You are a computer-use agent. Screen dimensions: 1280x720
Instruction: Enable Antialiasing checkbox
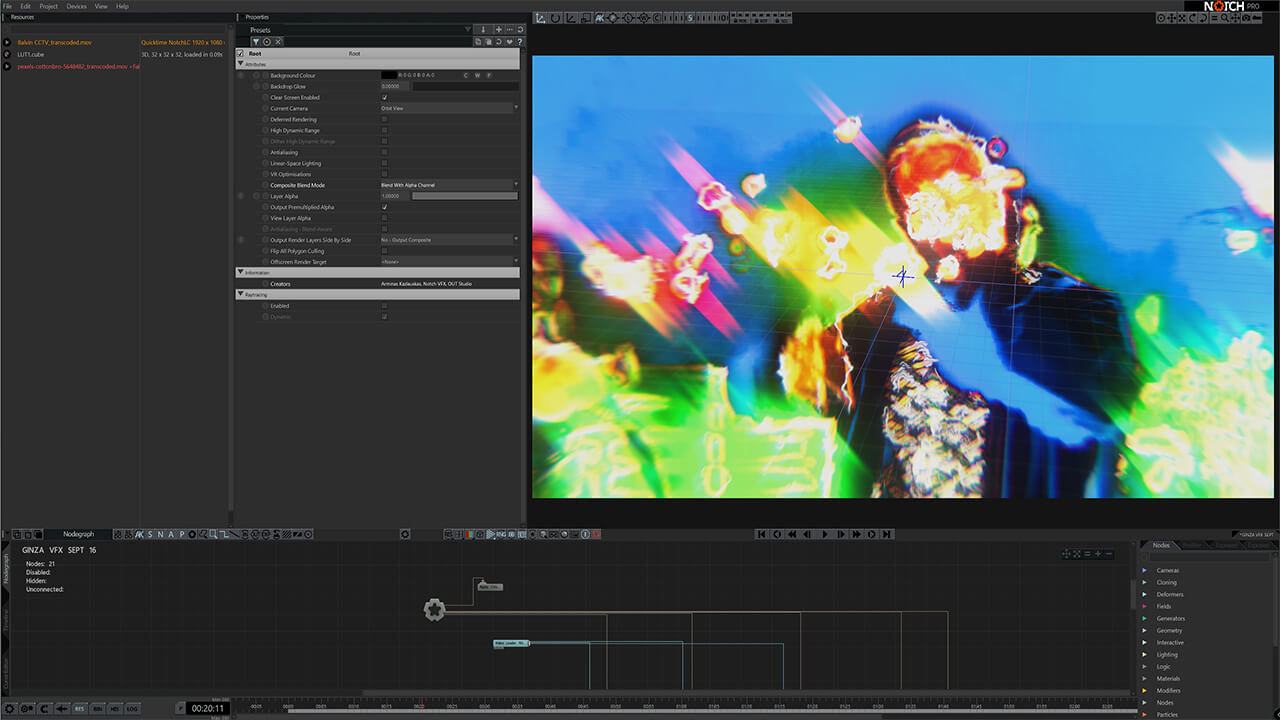pos(384,152)
